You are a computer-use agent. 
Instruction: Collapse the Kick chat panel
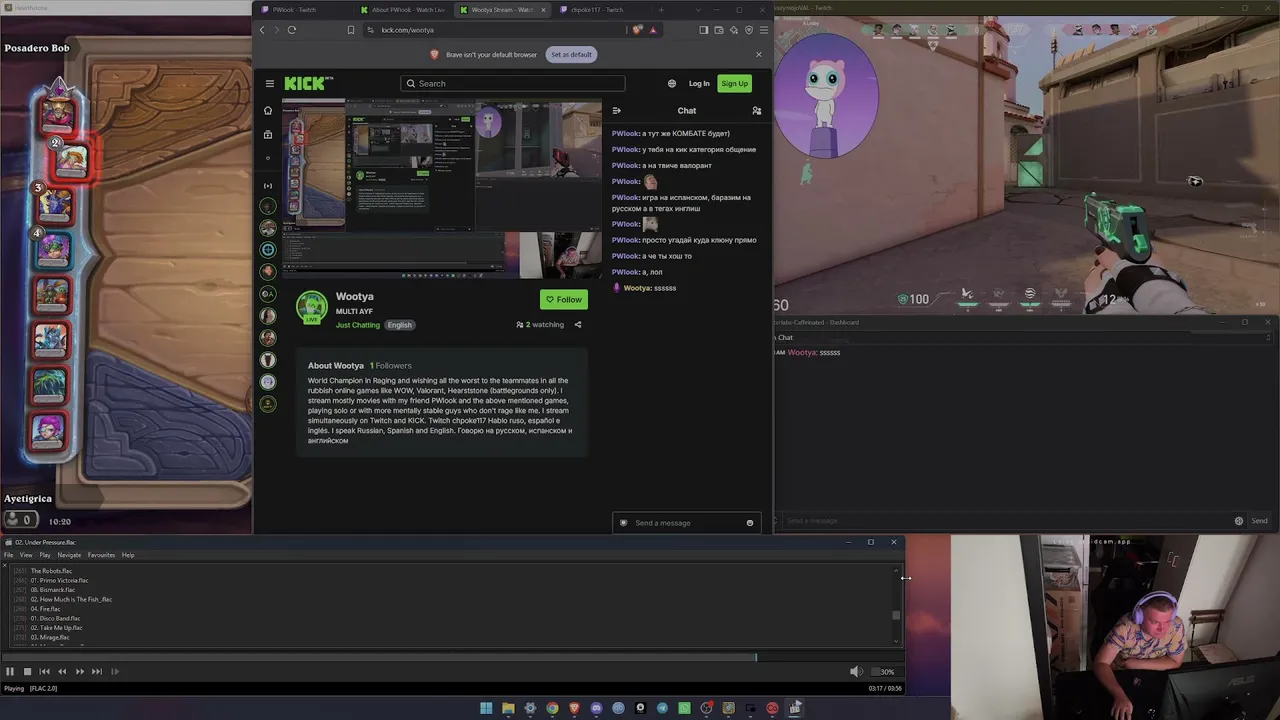tap(617, 111)
